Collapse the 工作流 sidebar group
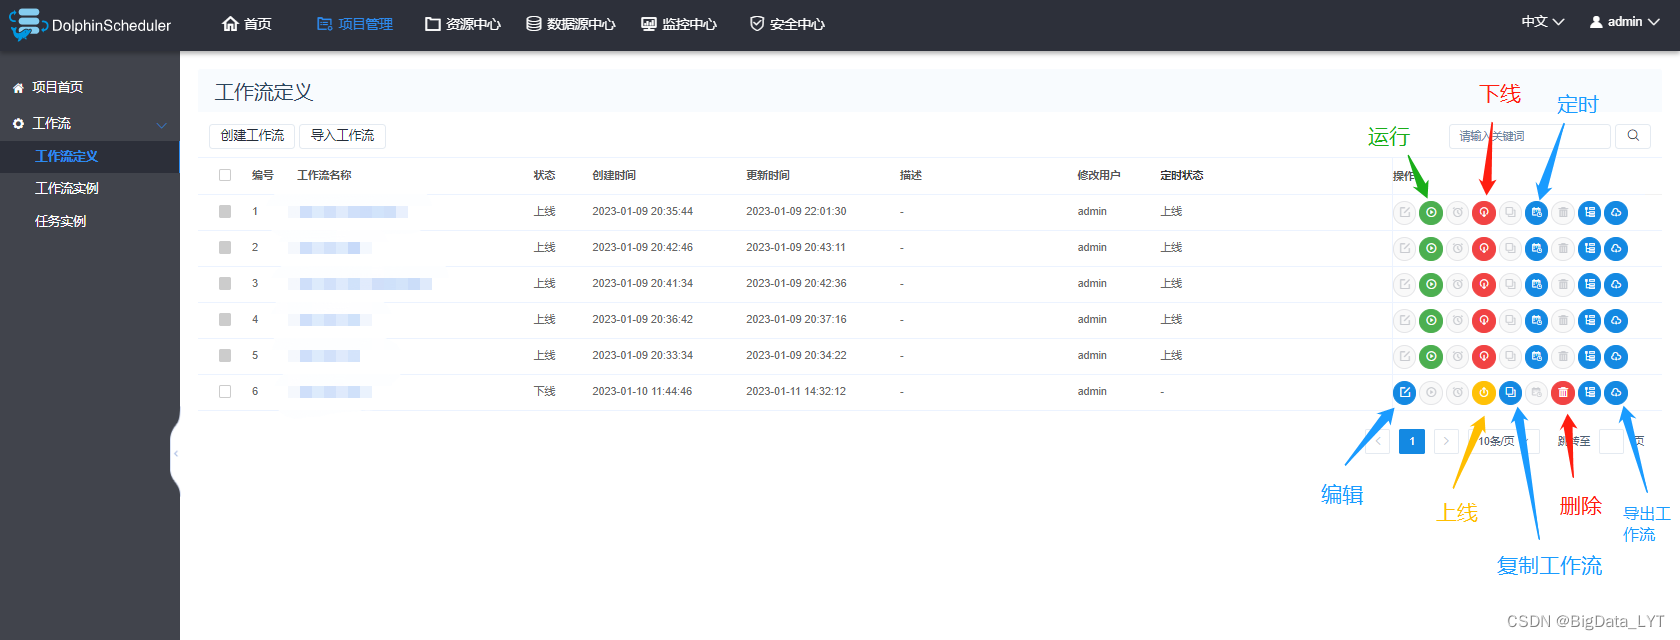Screen dimensions: 1680x640 click(90, 123)
